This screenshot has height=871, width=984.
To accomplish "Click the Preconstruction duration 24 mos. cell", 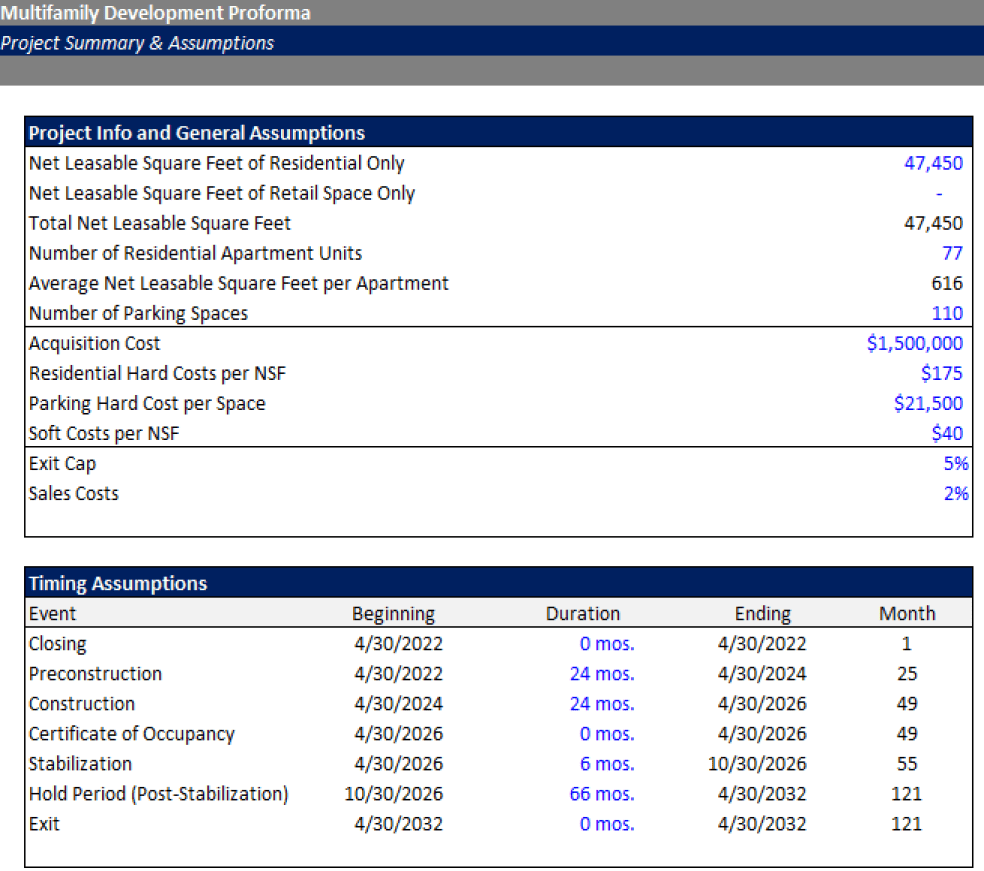I will (601, 674).
